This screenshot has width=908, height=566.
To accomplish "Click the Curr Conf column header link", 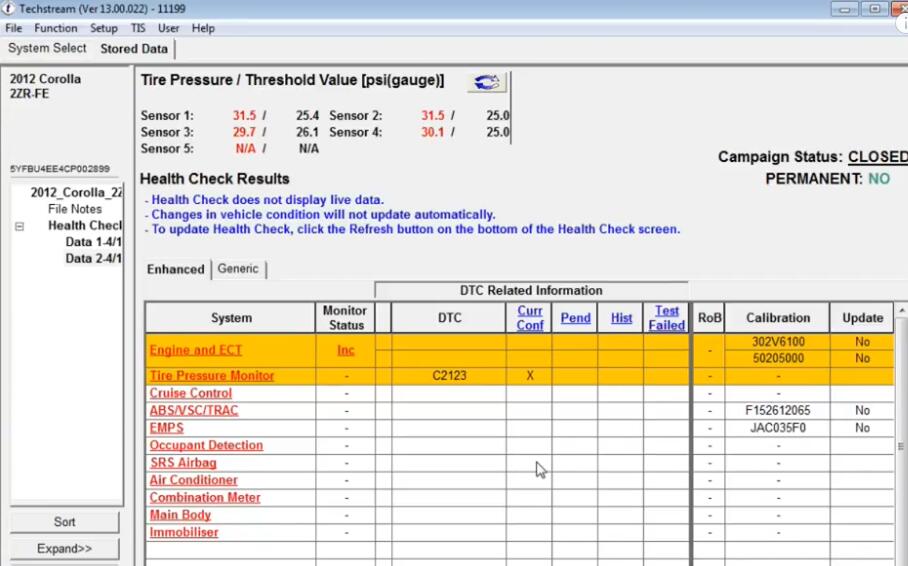I will tap(530, 317).
